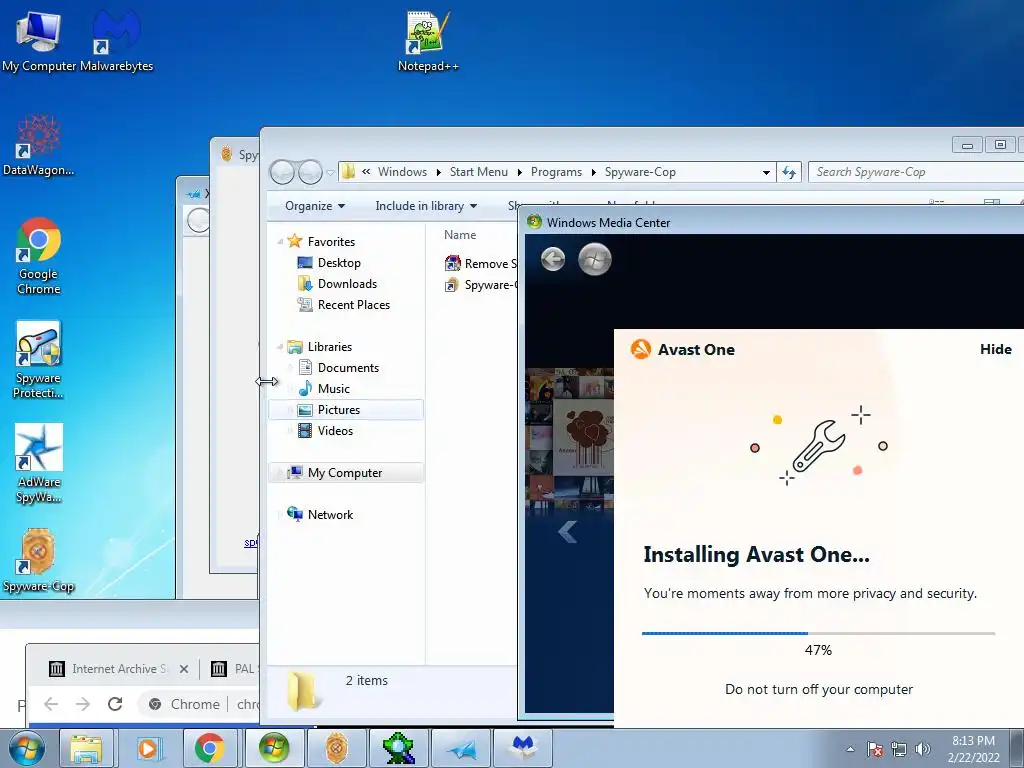The height and width of the screenshot is (768, 1024).
Task: Select My Computer in navigation pane
Action: click(x=346, y=472)
